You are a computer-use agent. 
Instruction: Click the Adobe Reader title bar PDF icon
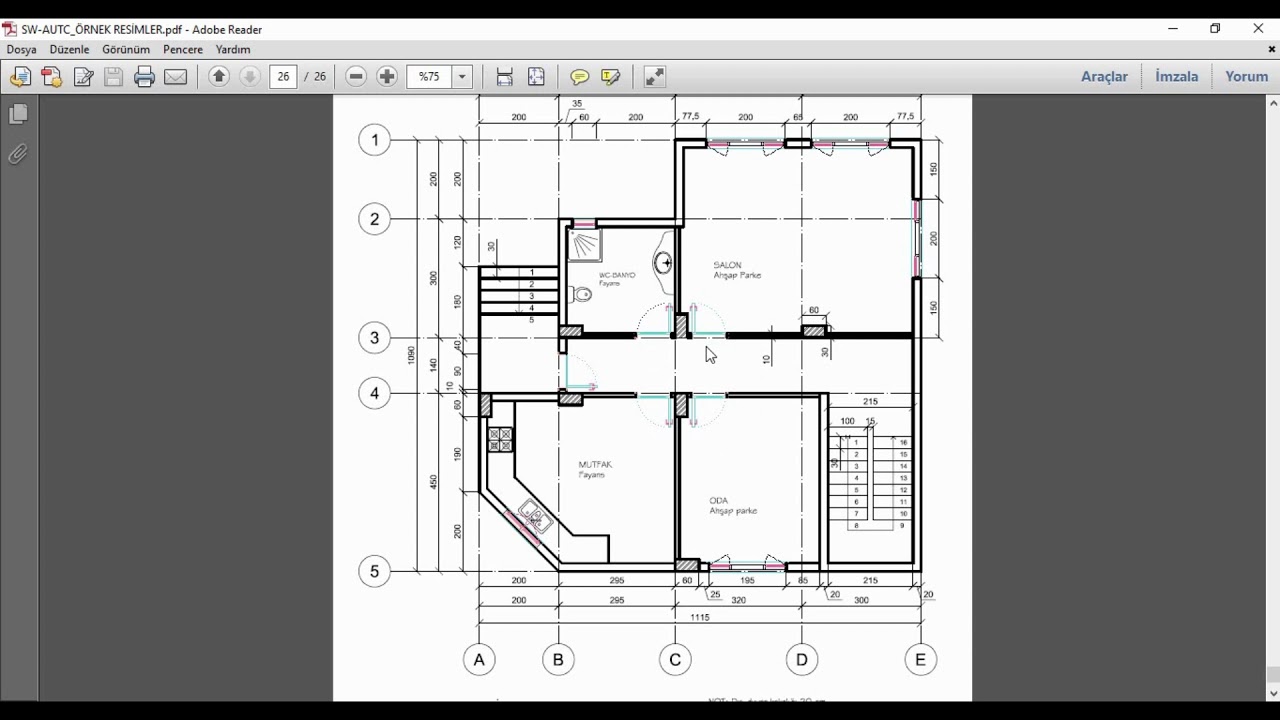click(10, 29)
